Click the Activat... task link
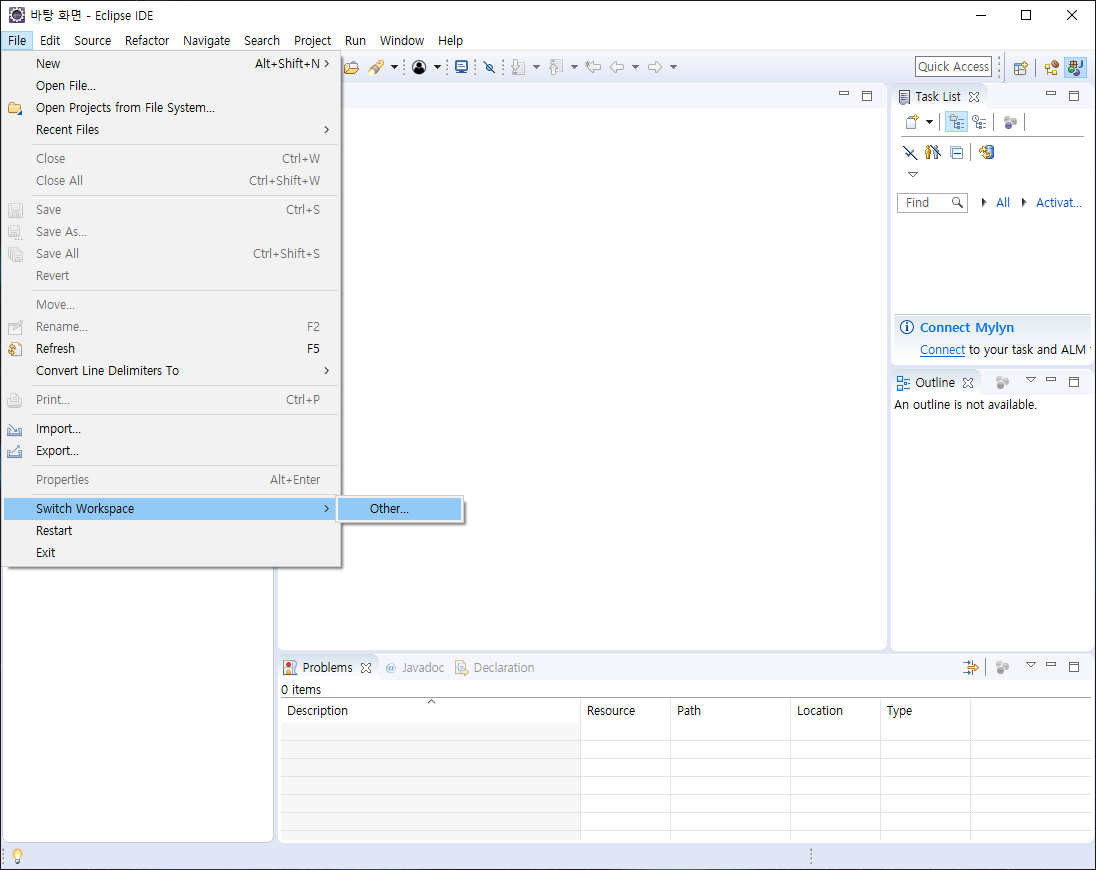1096x870 pixels. [x=1058, y=203]
